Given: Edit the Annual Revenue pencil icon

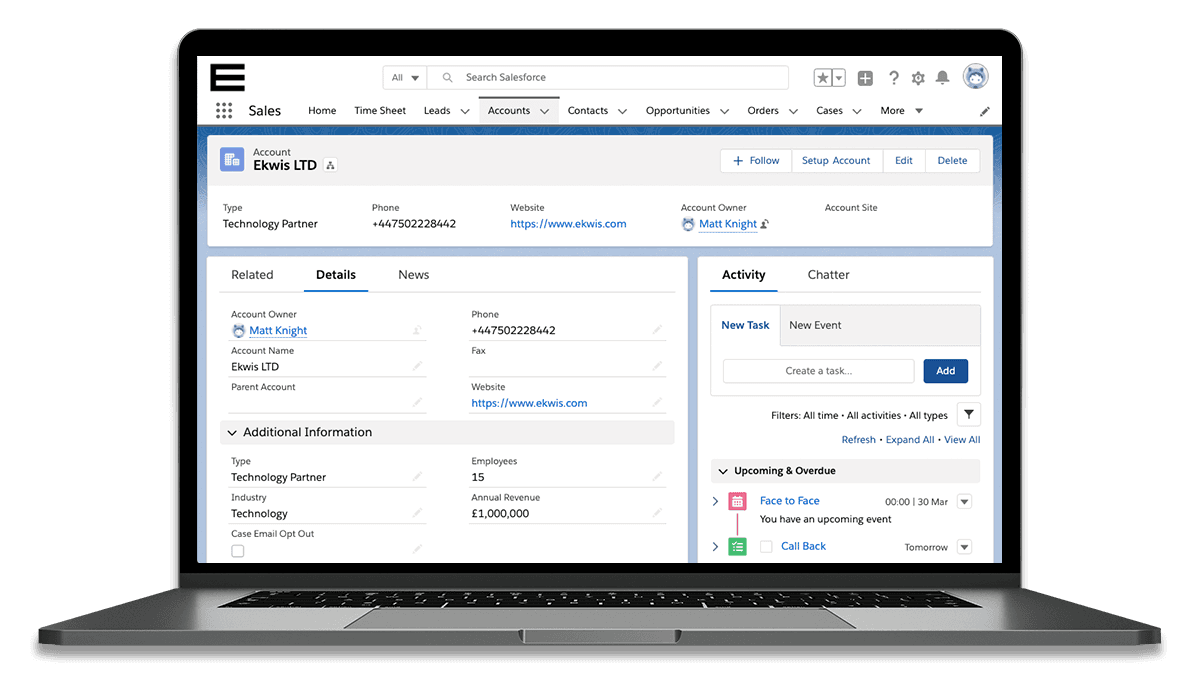Looking at the screenshot, I should (x=657, y=513).
